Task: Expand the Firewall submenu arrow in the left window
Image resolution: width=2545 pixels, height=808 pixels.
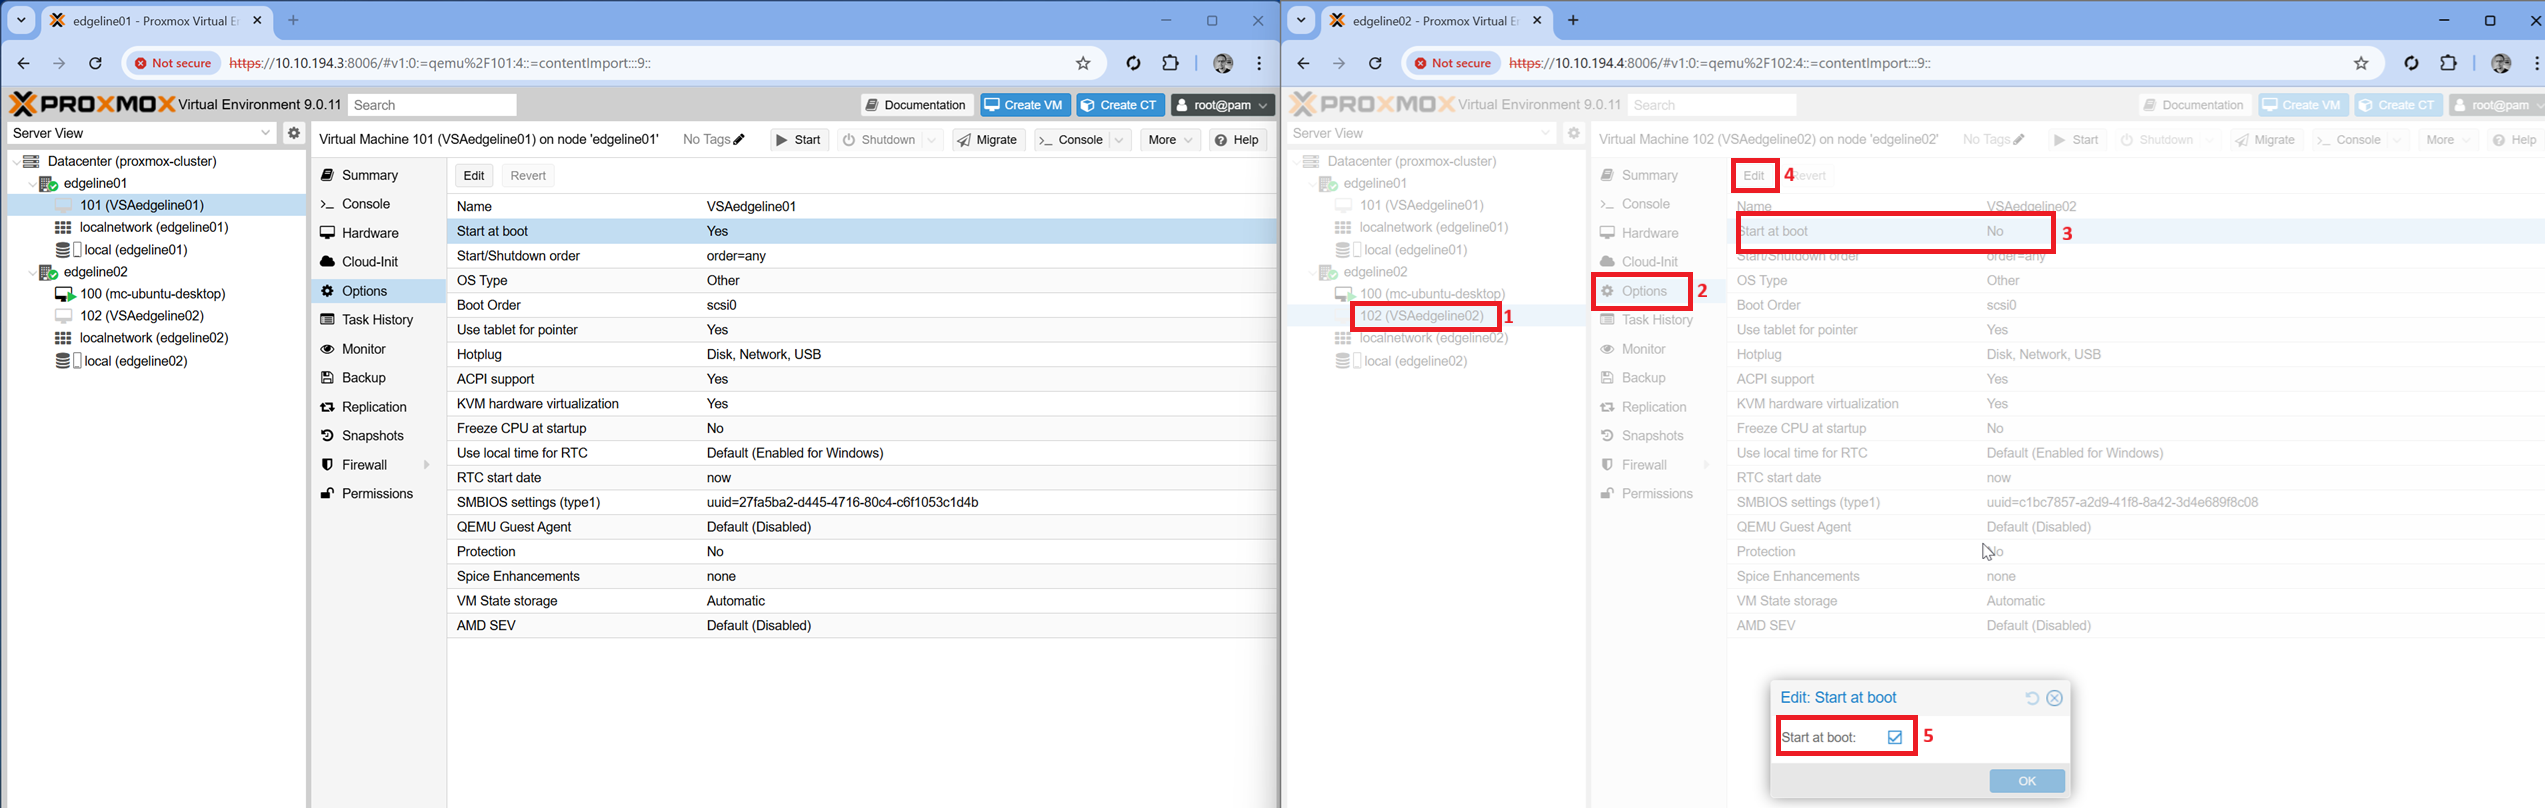Action: pos(427,465)
